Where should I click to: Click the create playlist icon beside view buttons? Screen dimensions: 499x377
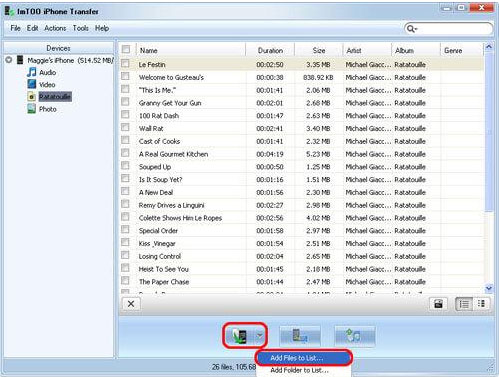438,304
